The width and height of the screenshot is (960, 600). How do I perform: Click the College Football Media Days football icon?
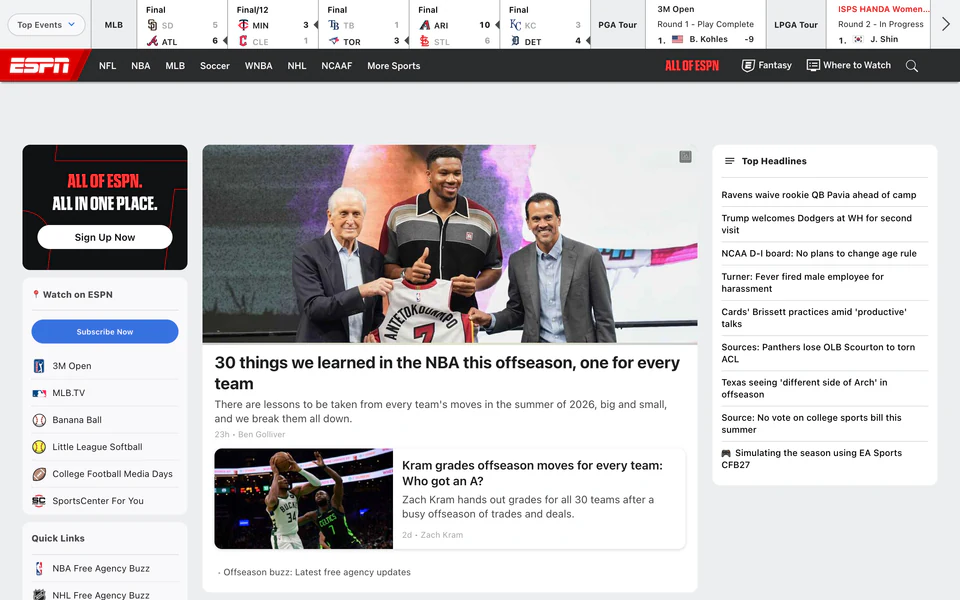(x=39, y=474)
